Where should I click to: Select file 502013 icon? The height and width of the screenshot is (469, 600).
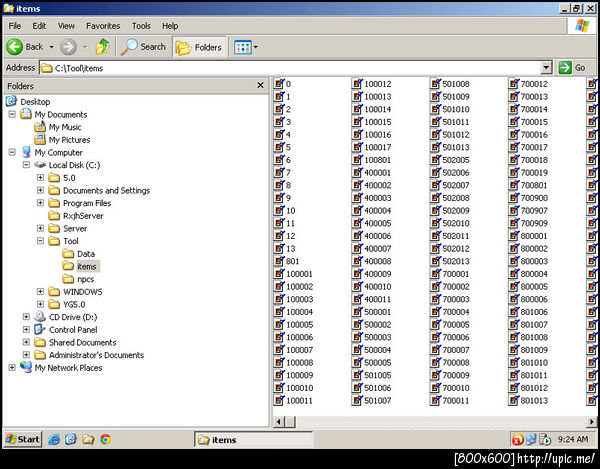(x=435, y=261)
